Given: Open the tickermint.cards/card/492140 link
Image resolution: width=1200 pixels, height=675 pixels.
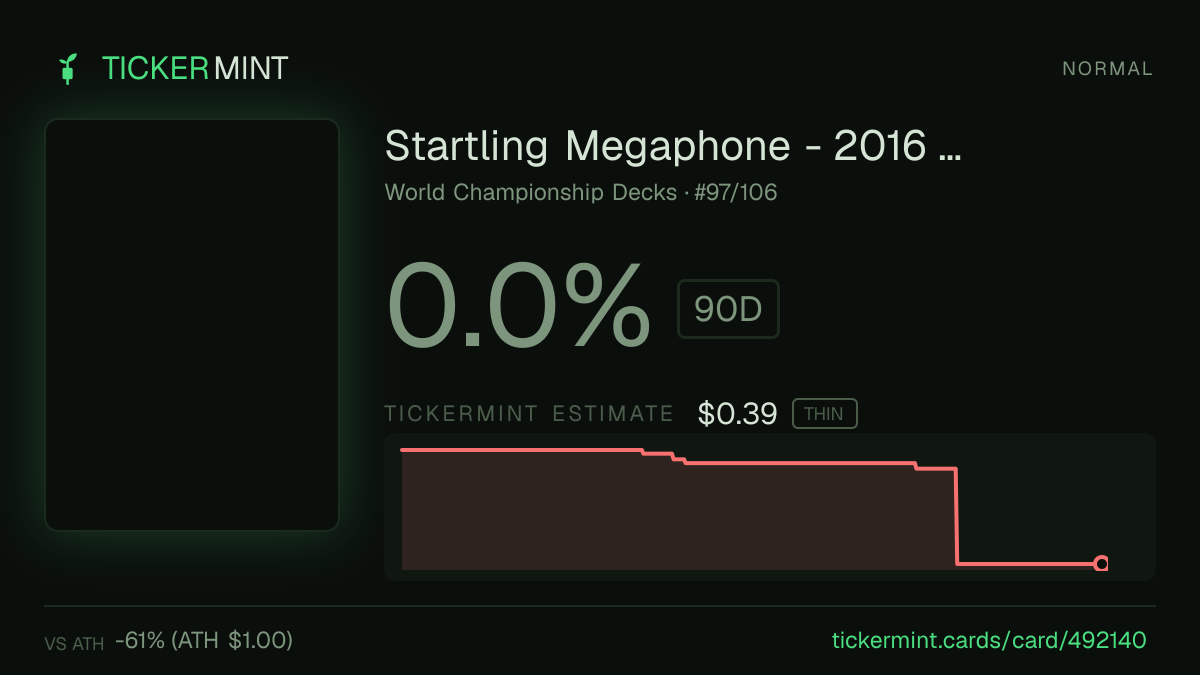Looking at the screenshot, I should tap(989, 640).
